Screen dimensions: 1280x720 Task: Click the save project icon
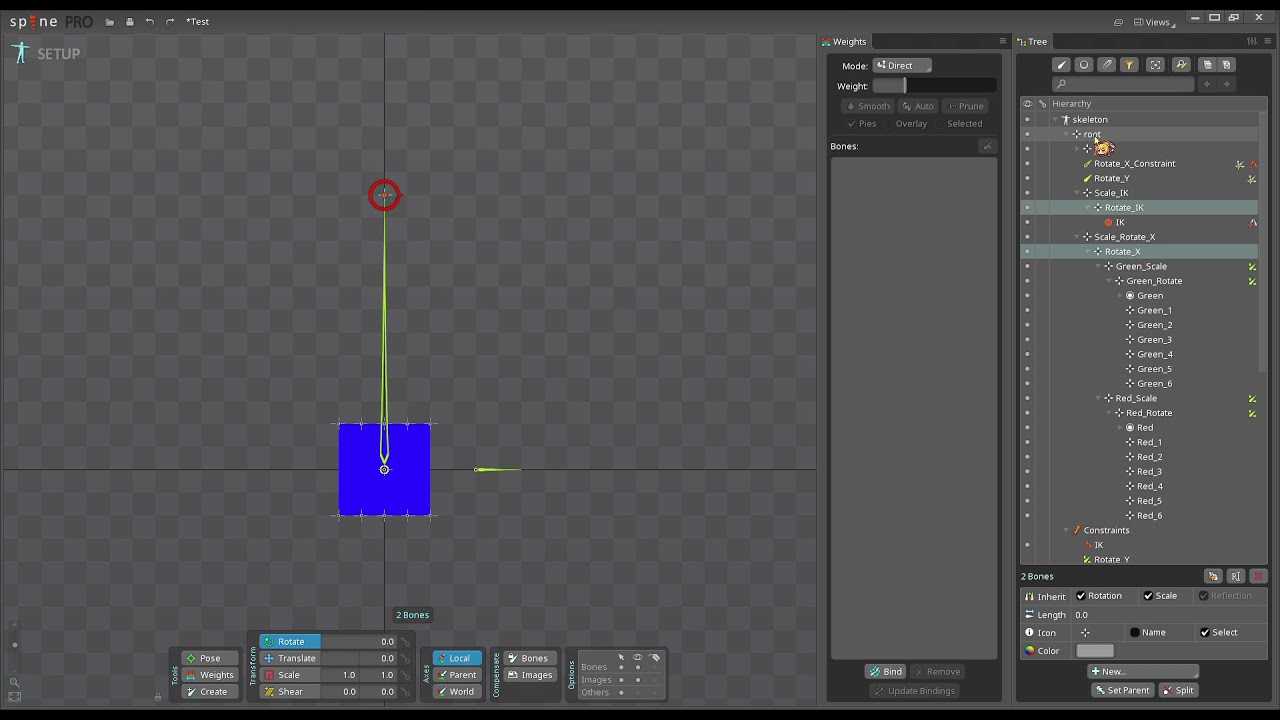(x=129, y=22)
